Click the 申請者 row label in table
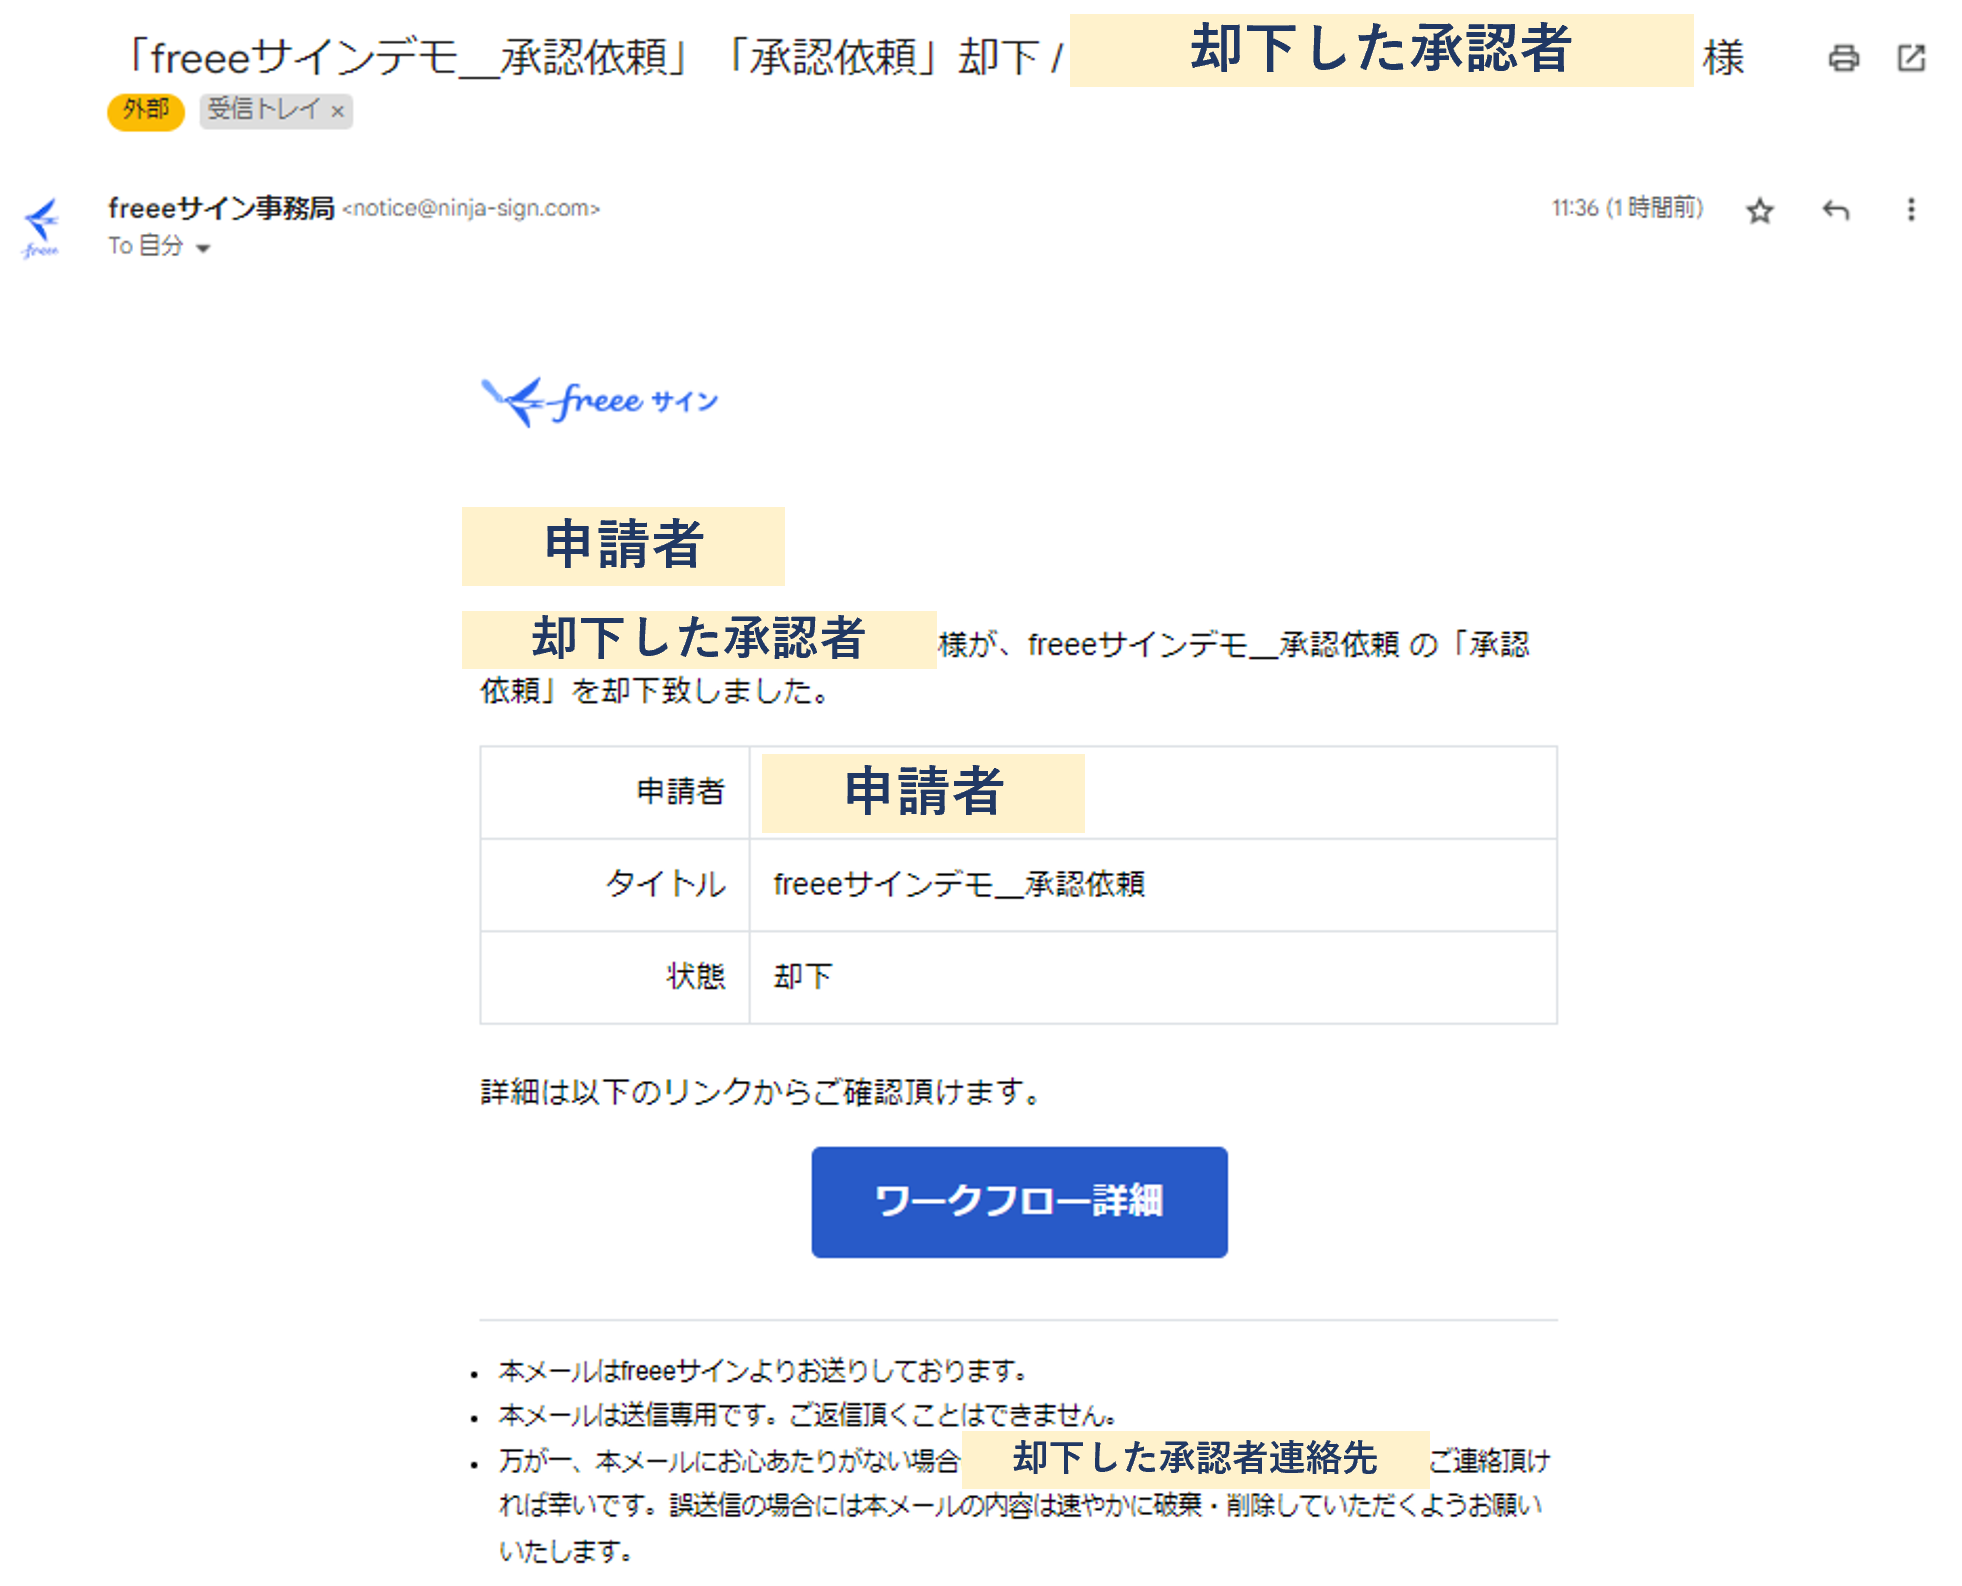This screenshot has height=1586, width=1962. (680, 791)
